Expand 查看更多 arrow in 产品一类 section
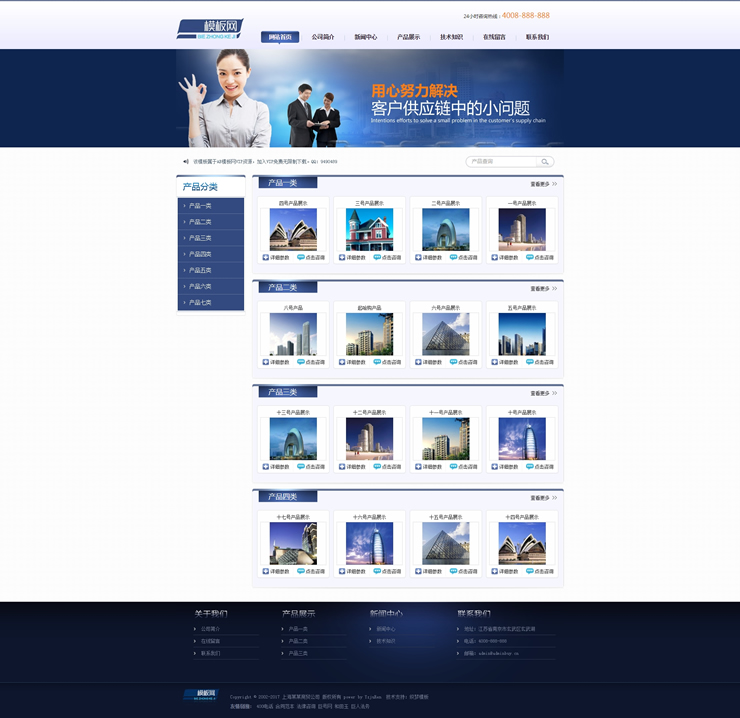The image size is (740, 718). [554, 184]
